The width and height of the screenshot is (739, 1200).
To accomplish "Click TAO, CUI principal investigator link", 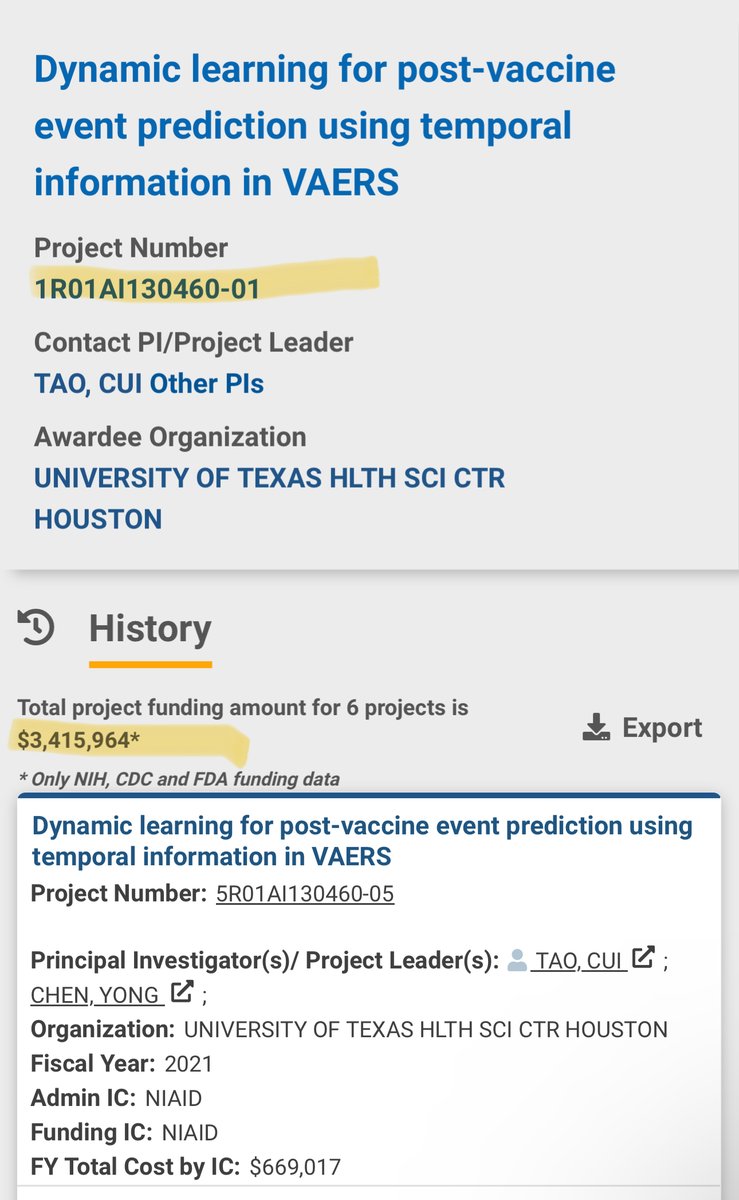I will pyautogui.click(x=580, y=961).
